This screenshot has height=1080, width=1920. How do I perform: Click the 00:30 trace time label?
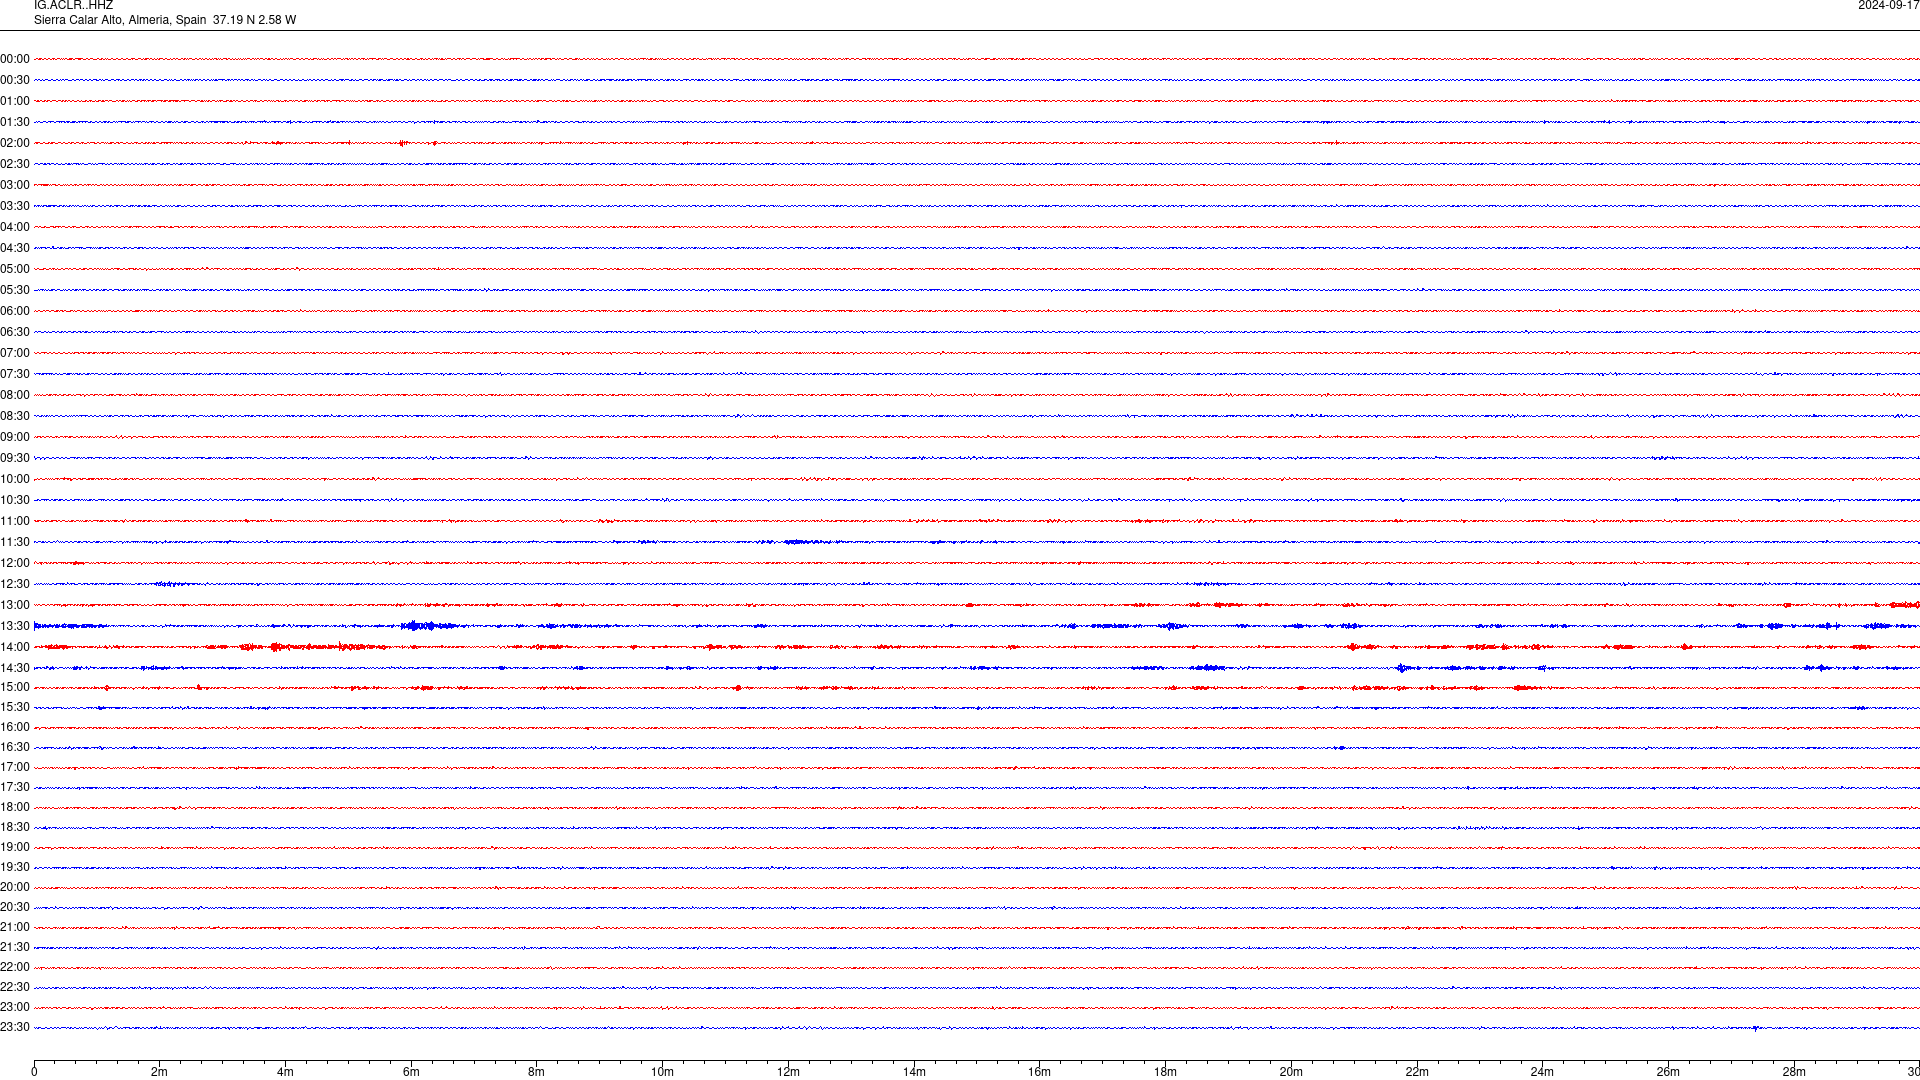(x=15, y=80)
